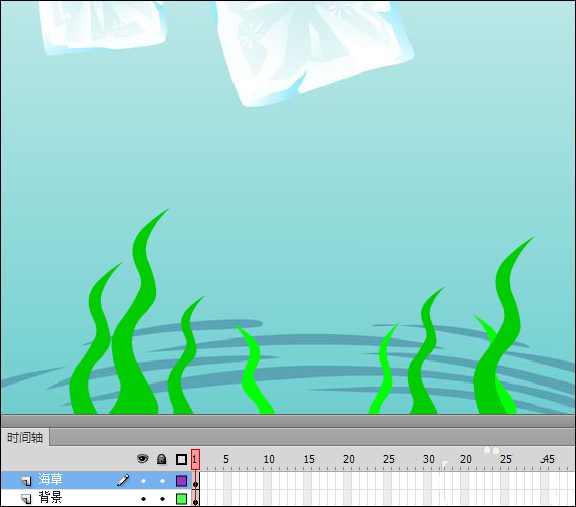
Task: Click the eye show/hide all layers icon
Action: pyautogui.click(x=143, y=459)
